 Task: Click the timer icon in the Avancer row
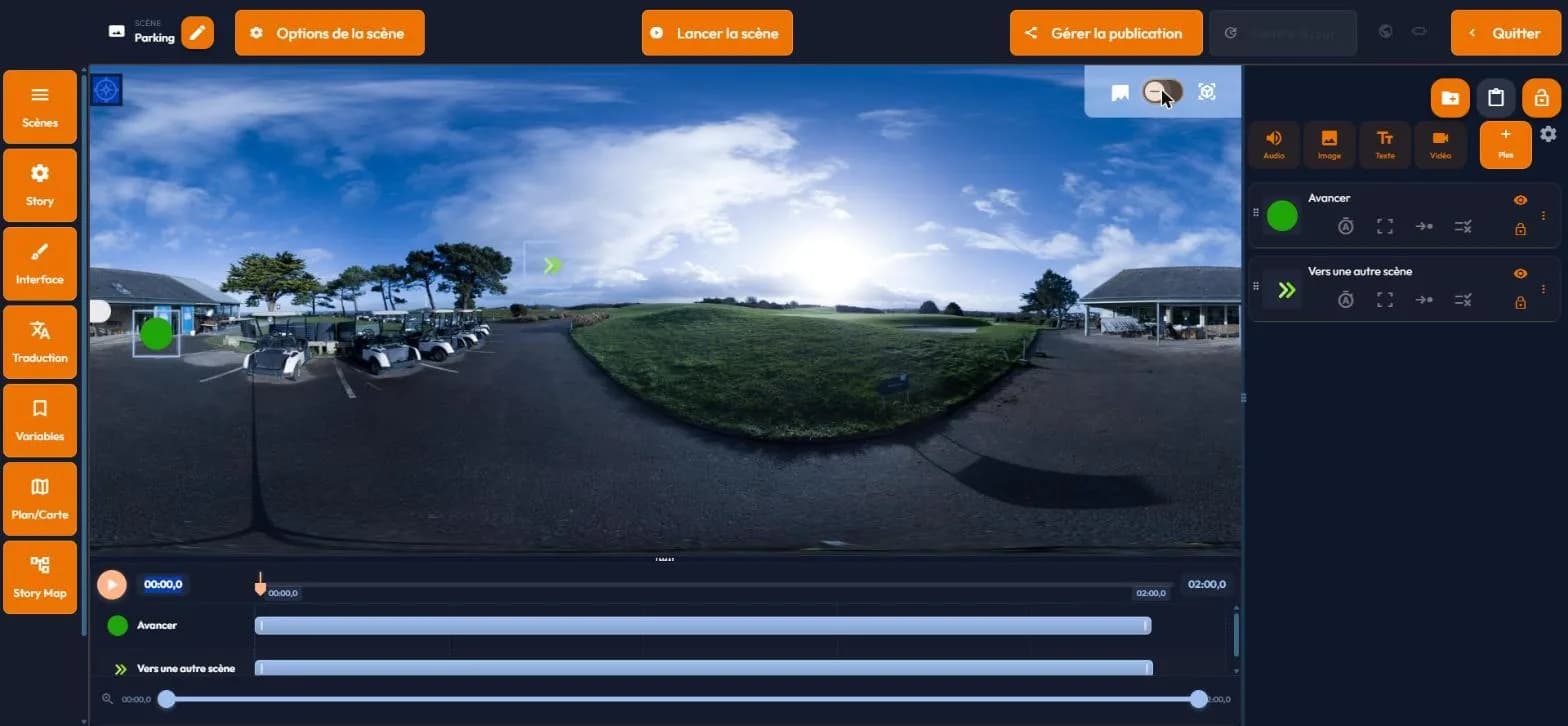[x=1346, y=226]
